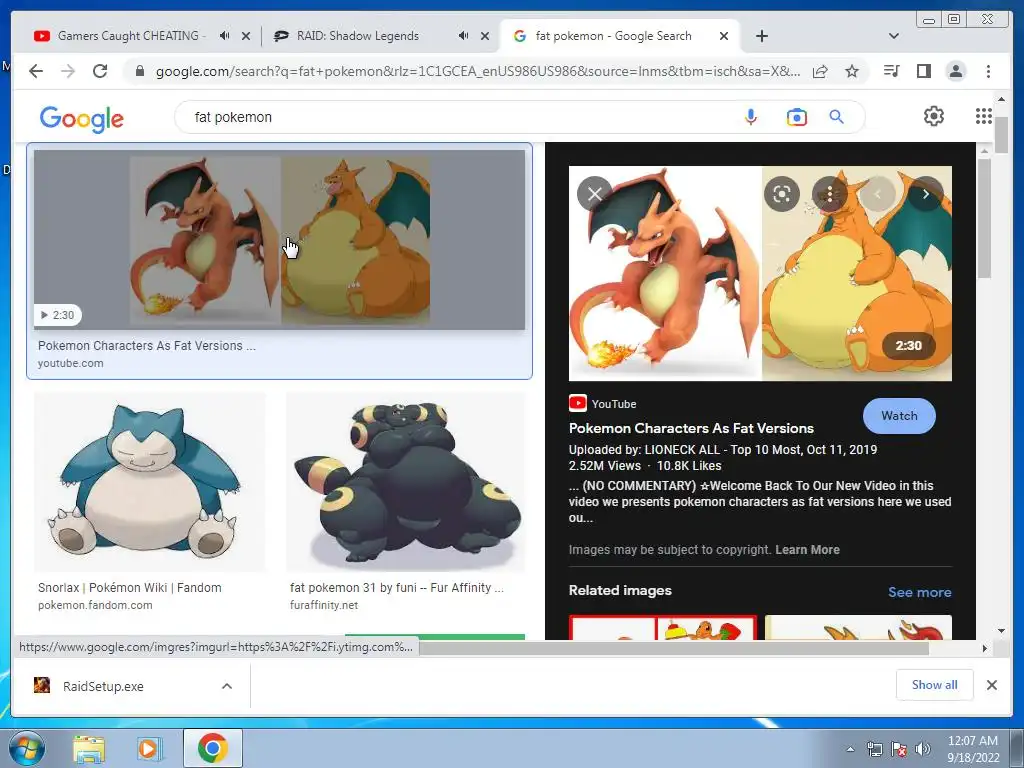Image resolution: width=1024 pixels, height=768 pixels.
Task: Close the image preview panel
Action: 594,194
